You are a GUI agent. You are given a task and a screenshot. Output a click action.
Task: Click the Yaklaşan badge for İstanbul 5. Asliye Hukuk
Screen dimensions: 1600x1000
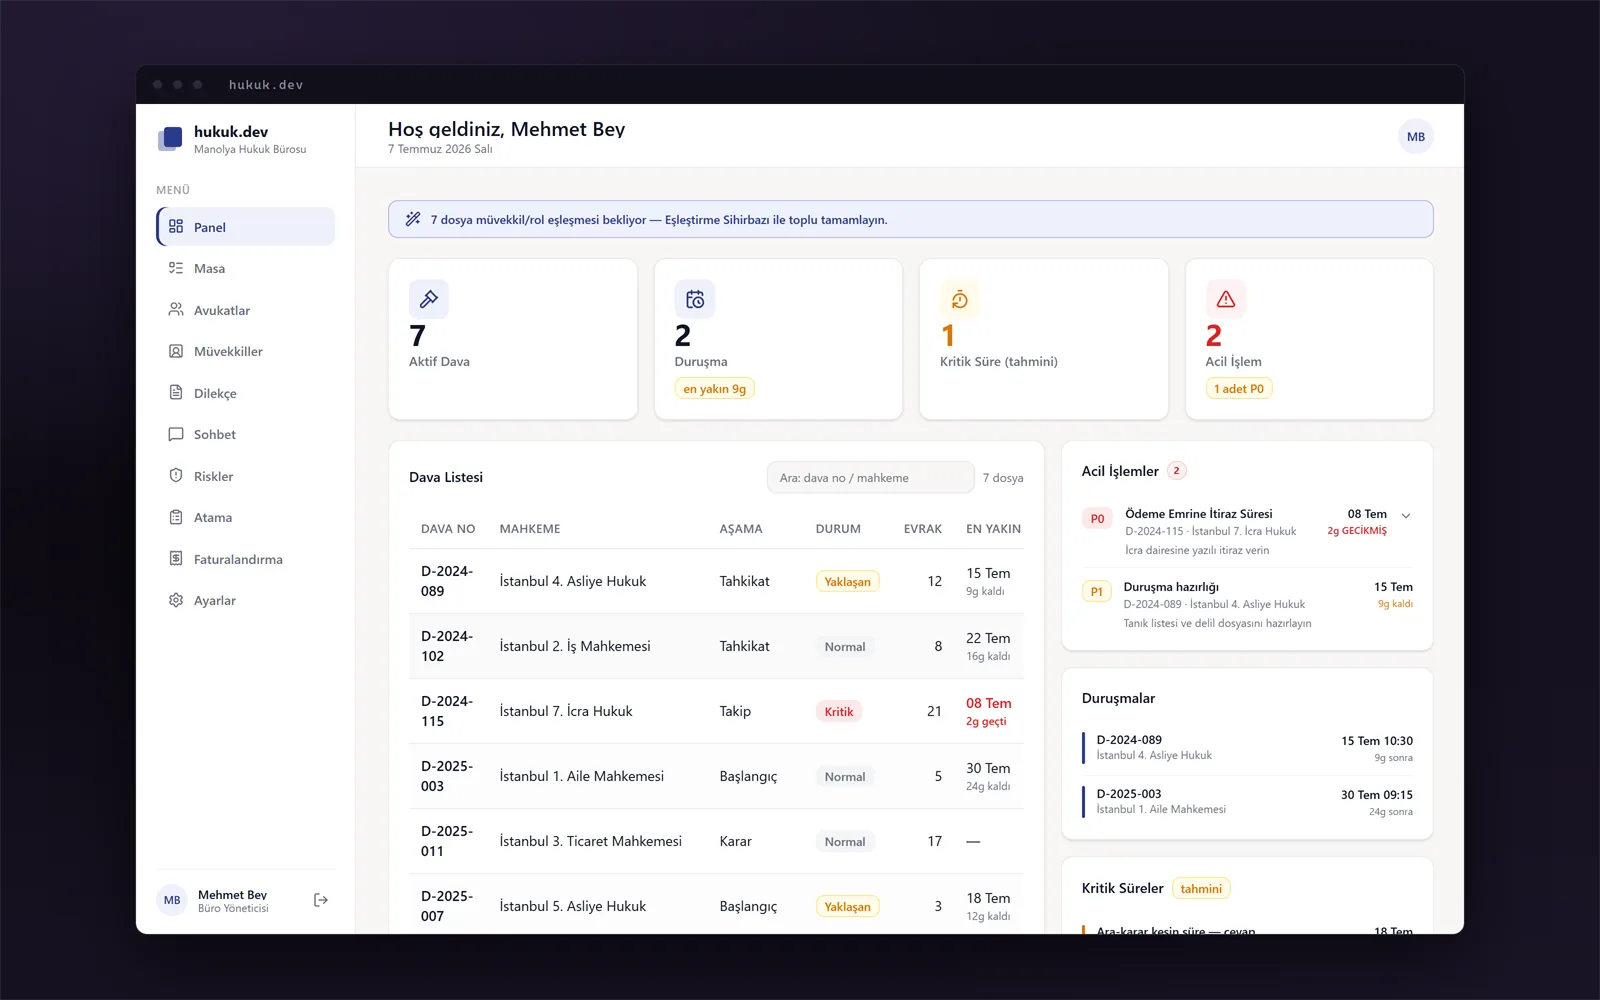pos(847,907)
